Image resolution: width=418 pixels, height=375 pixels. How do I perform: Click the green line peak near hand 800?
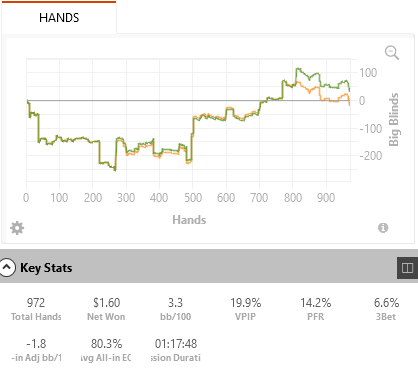point(297,69)
